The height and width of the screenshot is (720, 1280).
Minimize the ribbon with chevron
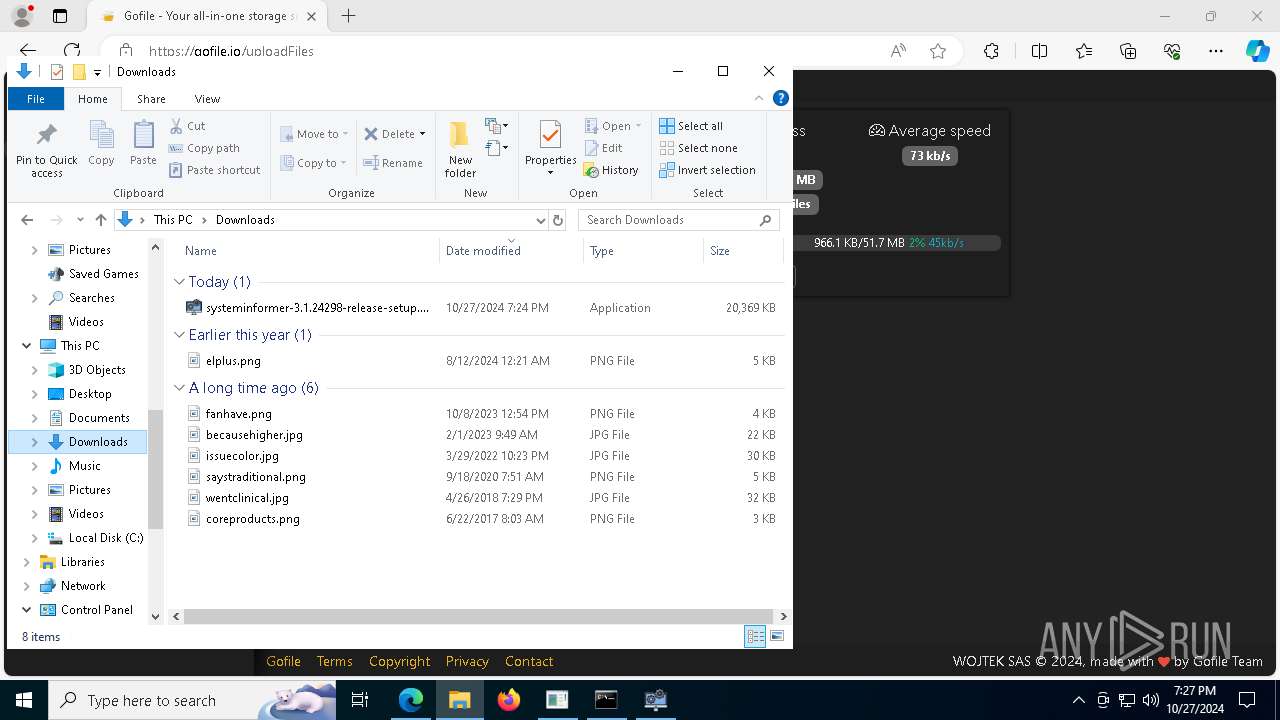[x=759, y=98]
